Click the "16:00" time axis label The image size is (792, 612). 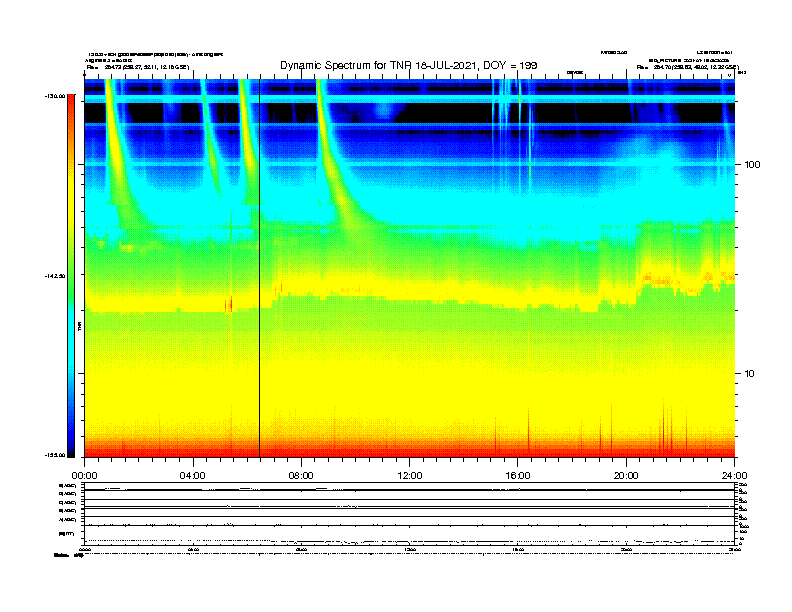click(518, 476)
